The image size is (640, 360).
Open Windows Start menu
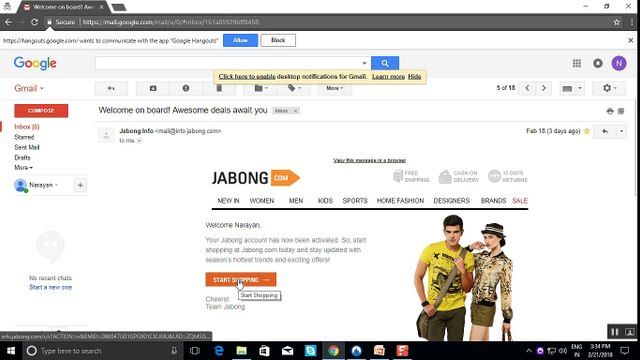pos(11,351)
